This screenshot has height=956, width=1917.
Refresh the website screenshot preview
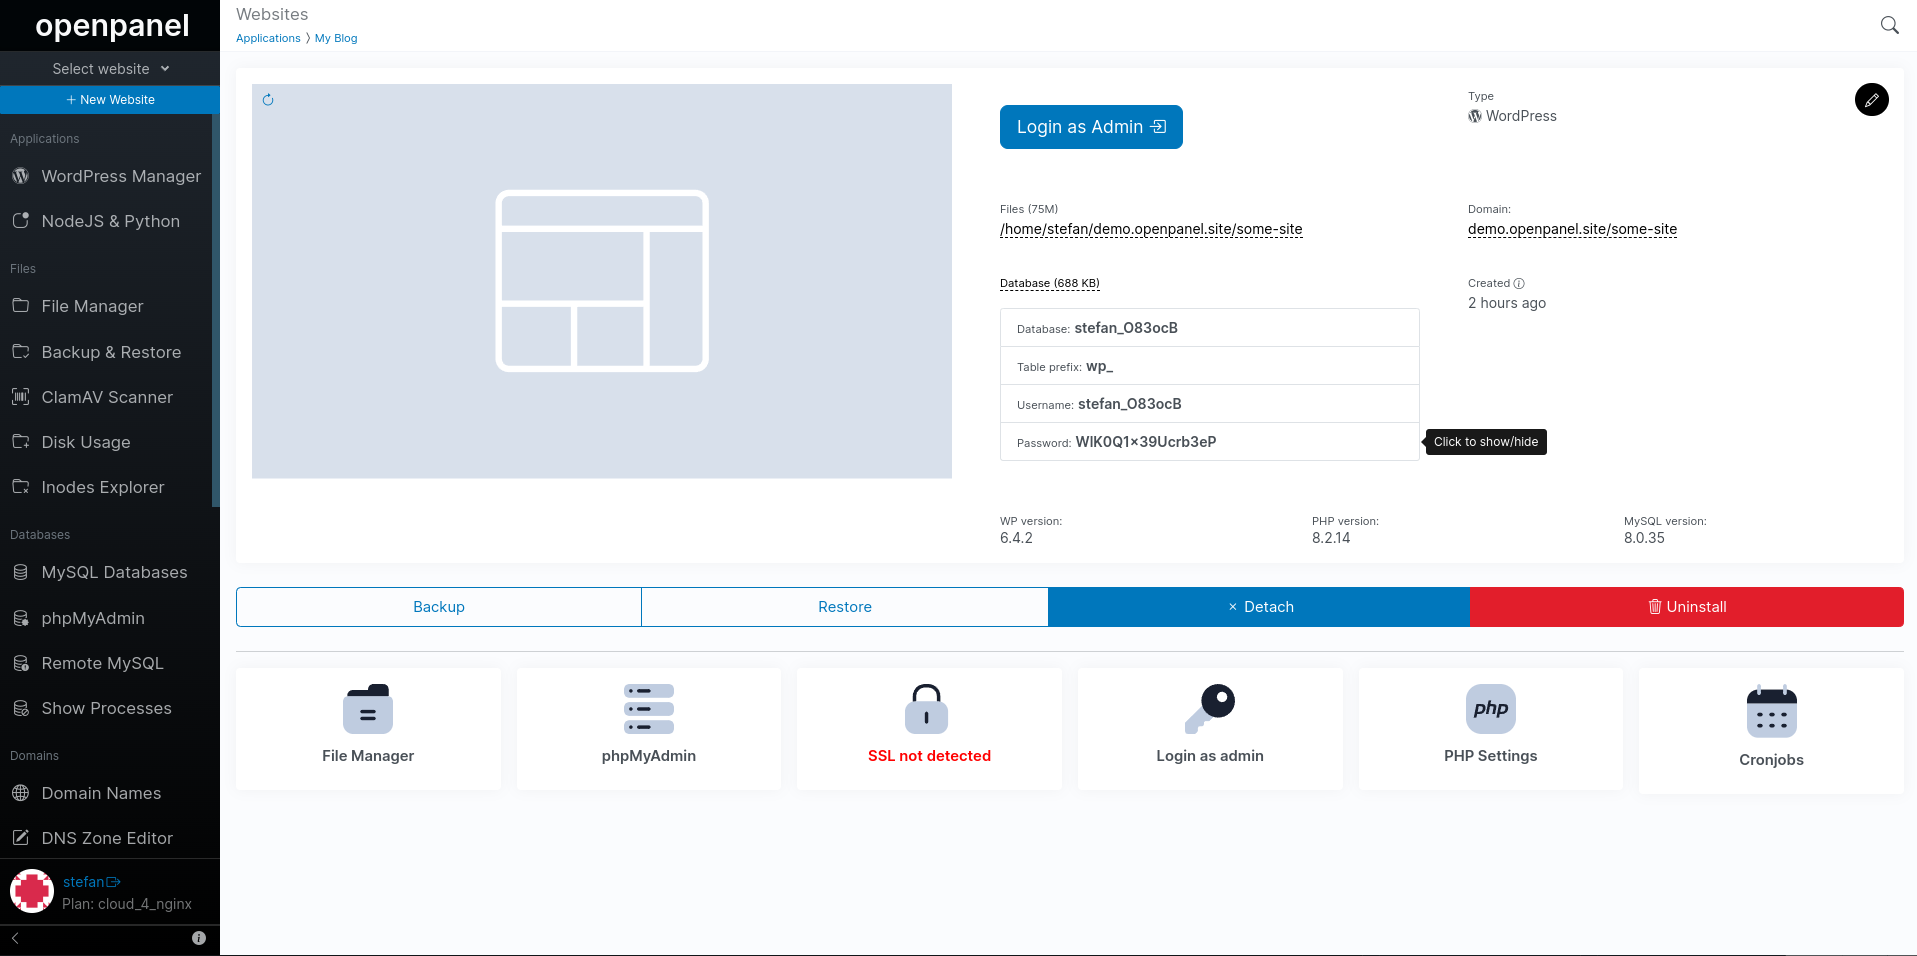pos(268,100)
